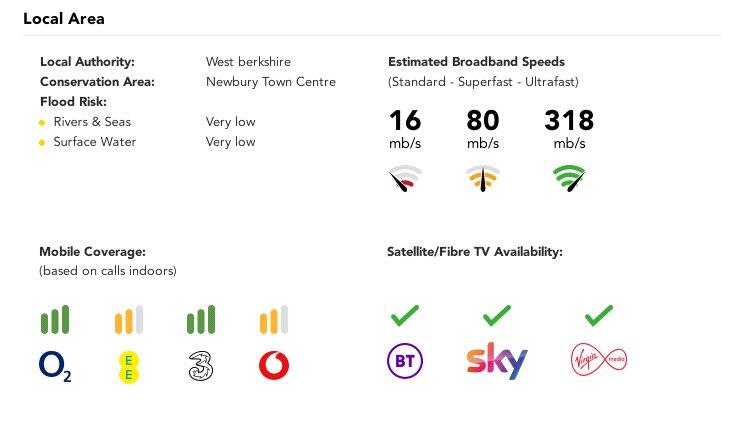Click the green ultrafast speed gauge
744x422 pixels.
pos(569,178)
